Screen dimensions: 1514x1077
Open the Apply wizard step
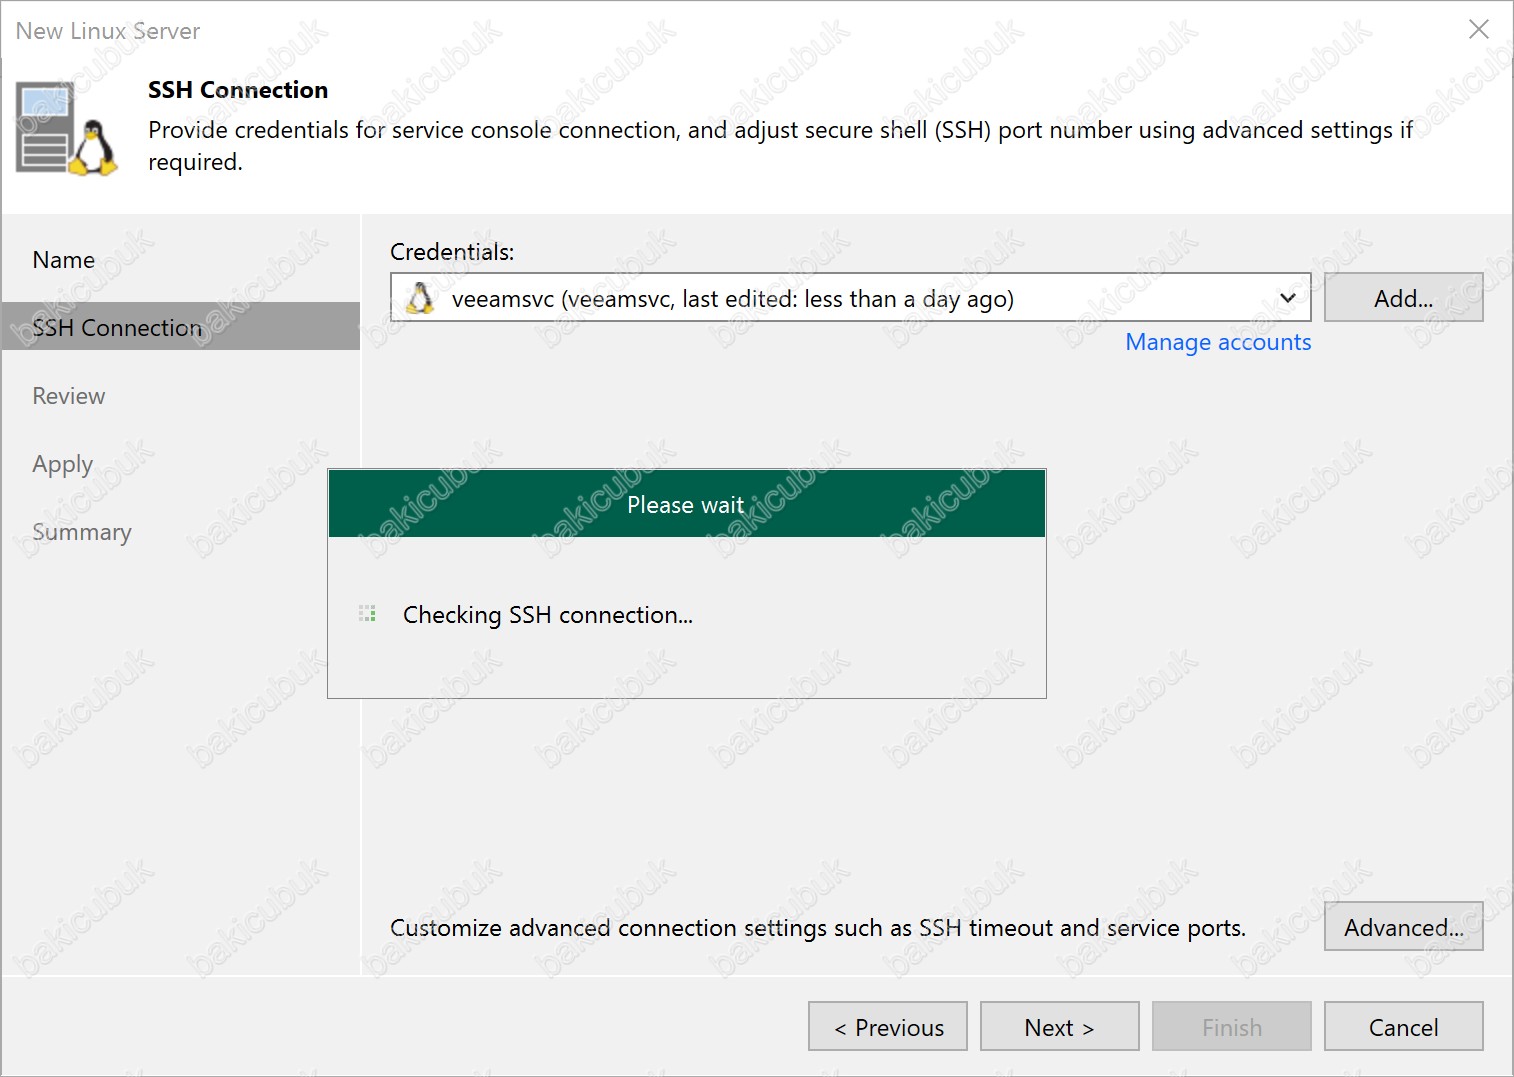[x=62, y=465]
